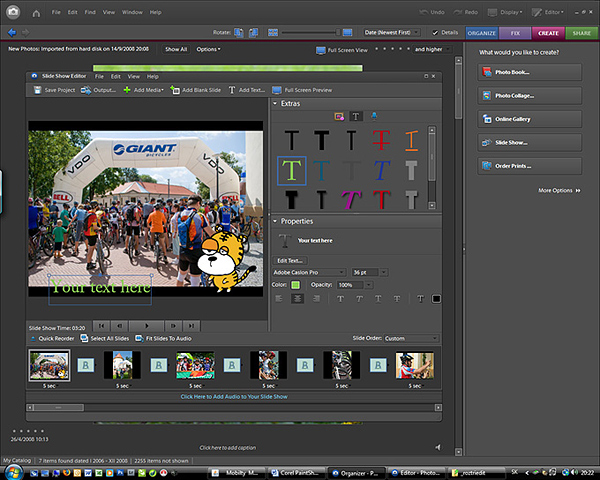Select the Narration microphone icon in Extras

[372, 116]
